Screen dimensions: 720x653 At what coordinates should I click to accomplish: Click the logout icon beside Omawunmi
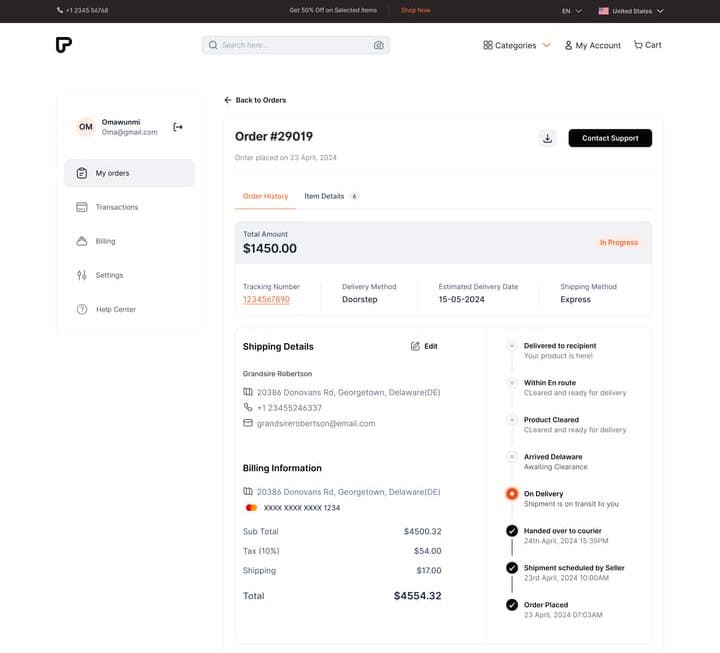tap(178, 127)
